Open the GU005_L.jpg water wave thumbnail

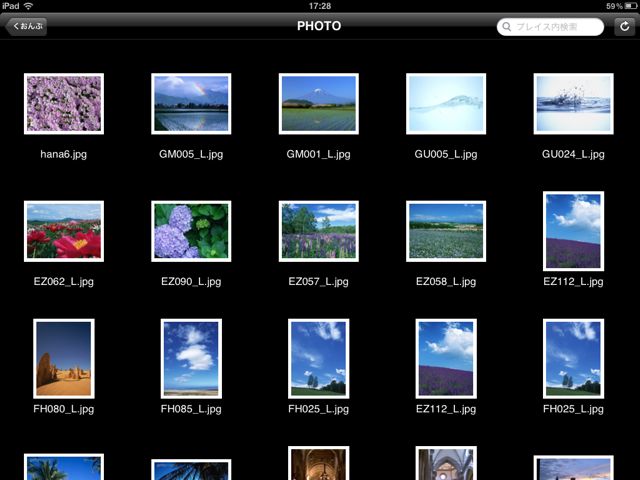(x=446, y=104)
